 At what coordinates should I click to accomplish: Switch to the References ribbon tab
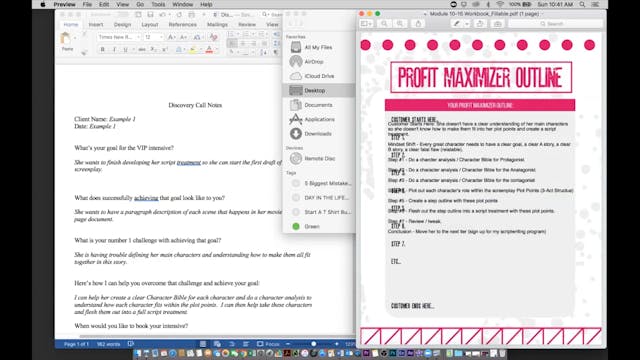point(182,24)
